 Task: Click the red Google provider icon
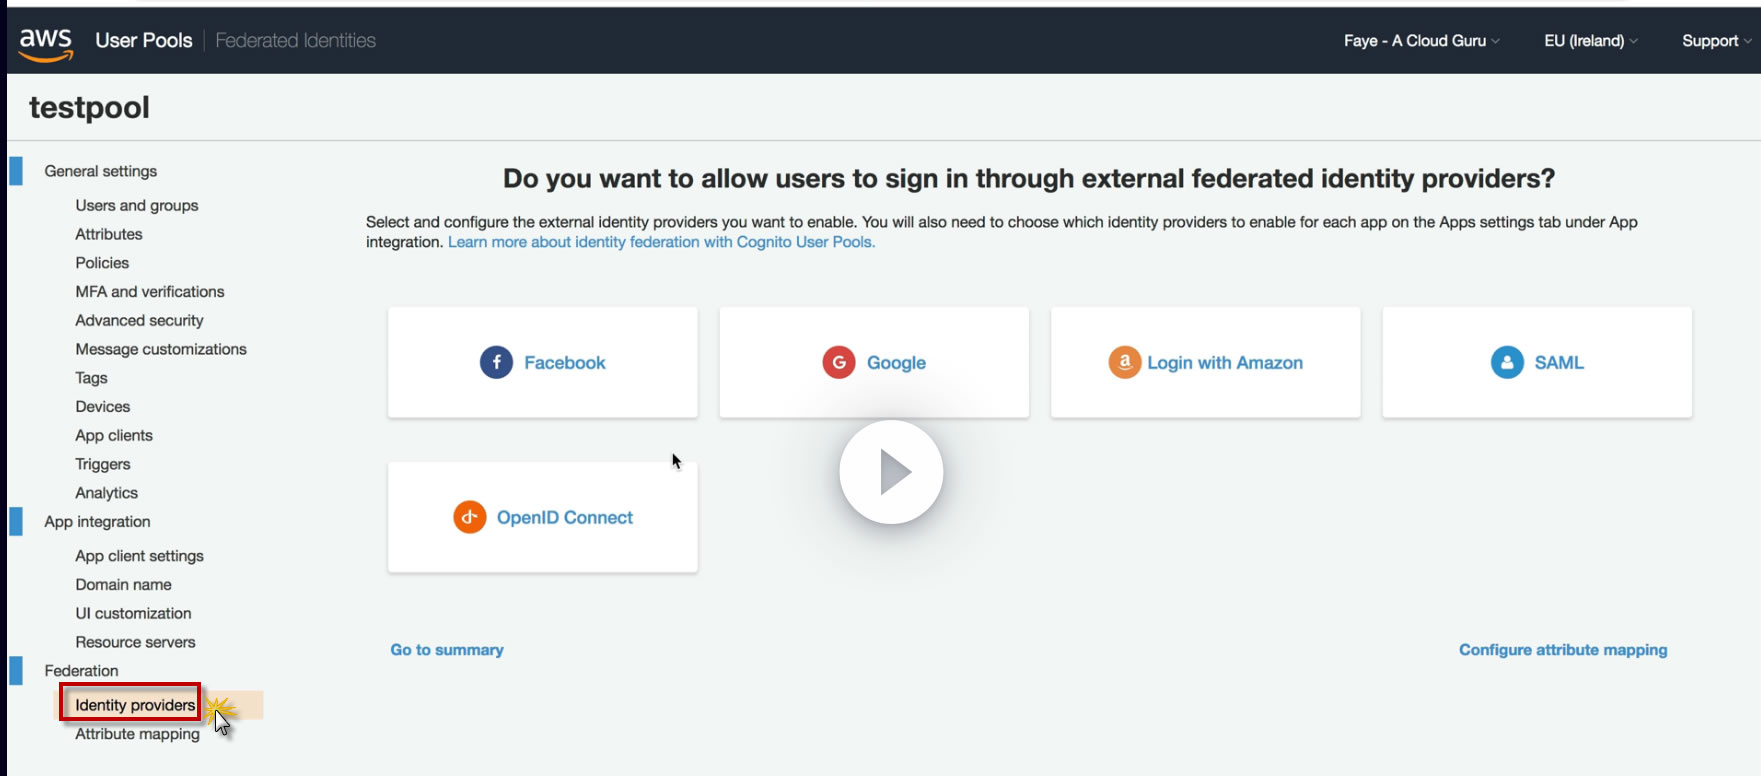(839, 362)
